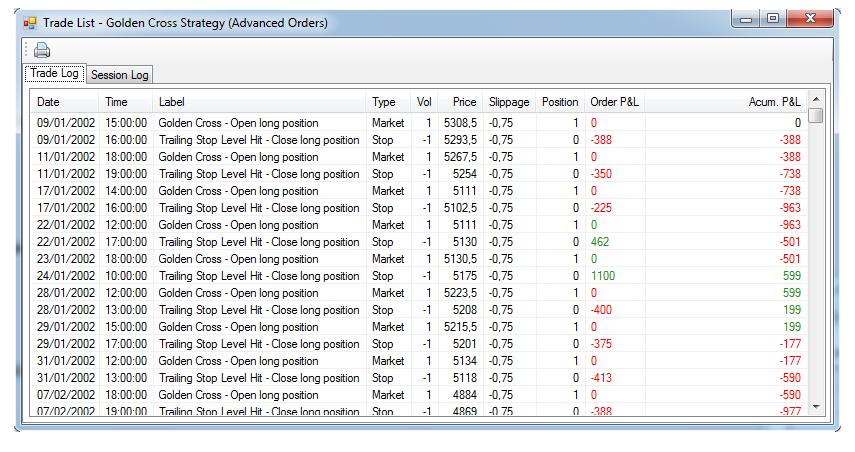The width and height of the screenshot is (855, 452).
Task: Click the 462 Order P&L cell
Action: [600, 242]
